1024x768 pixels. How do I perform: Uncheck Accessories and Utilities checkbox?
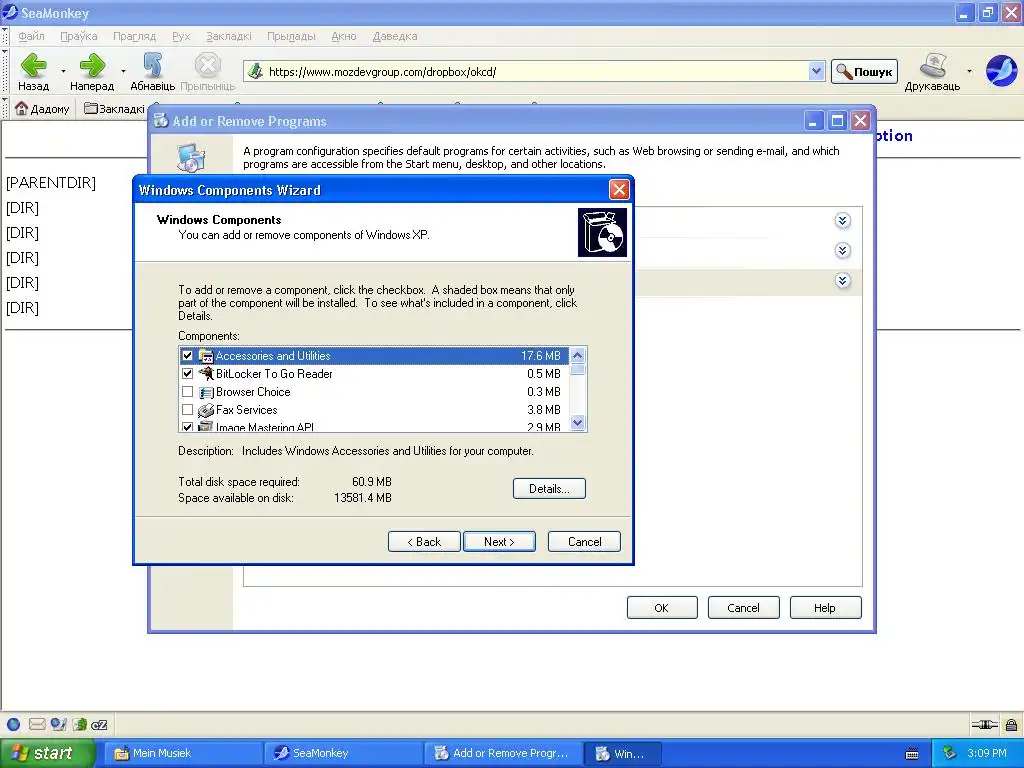(187, 356)
